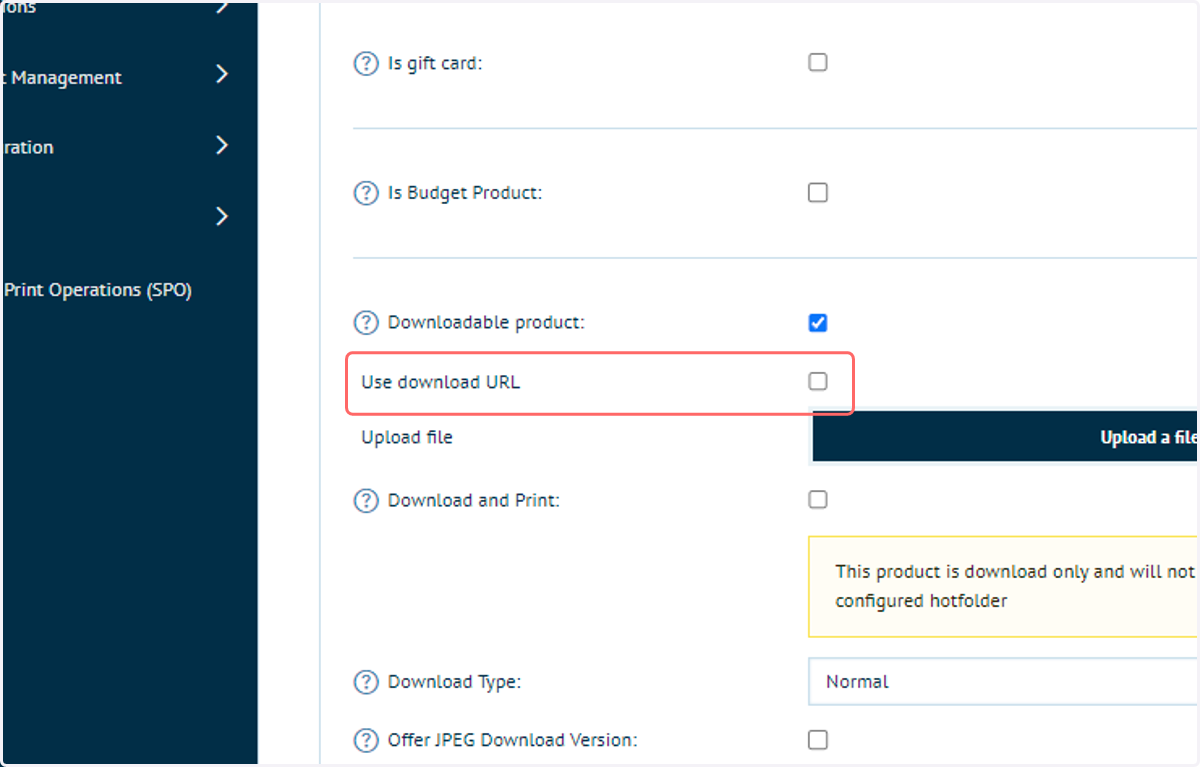1200x767 pixels.
Task: Click the 'Use download URL' label
Action: tap(440, 382)
